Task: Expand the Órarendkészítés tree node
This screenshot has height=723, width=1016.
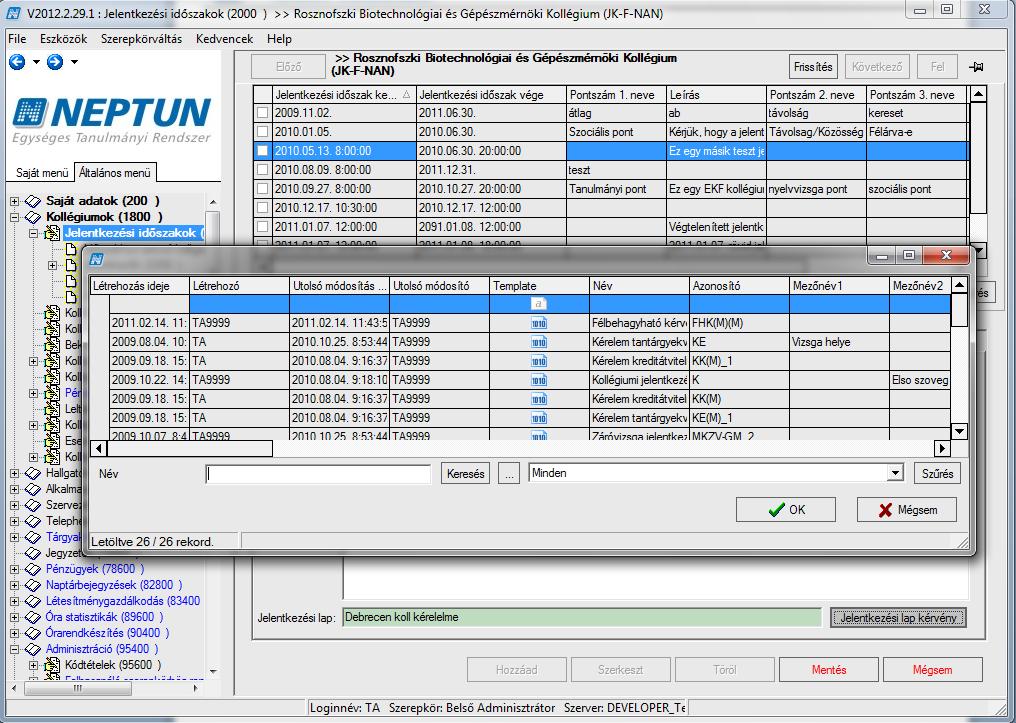Action: tap(15, 633)
